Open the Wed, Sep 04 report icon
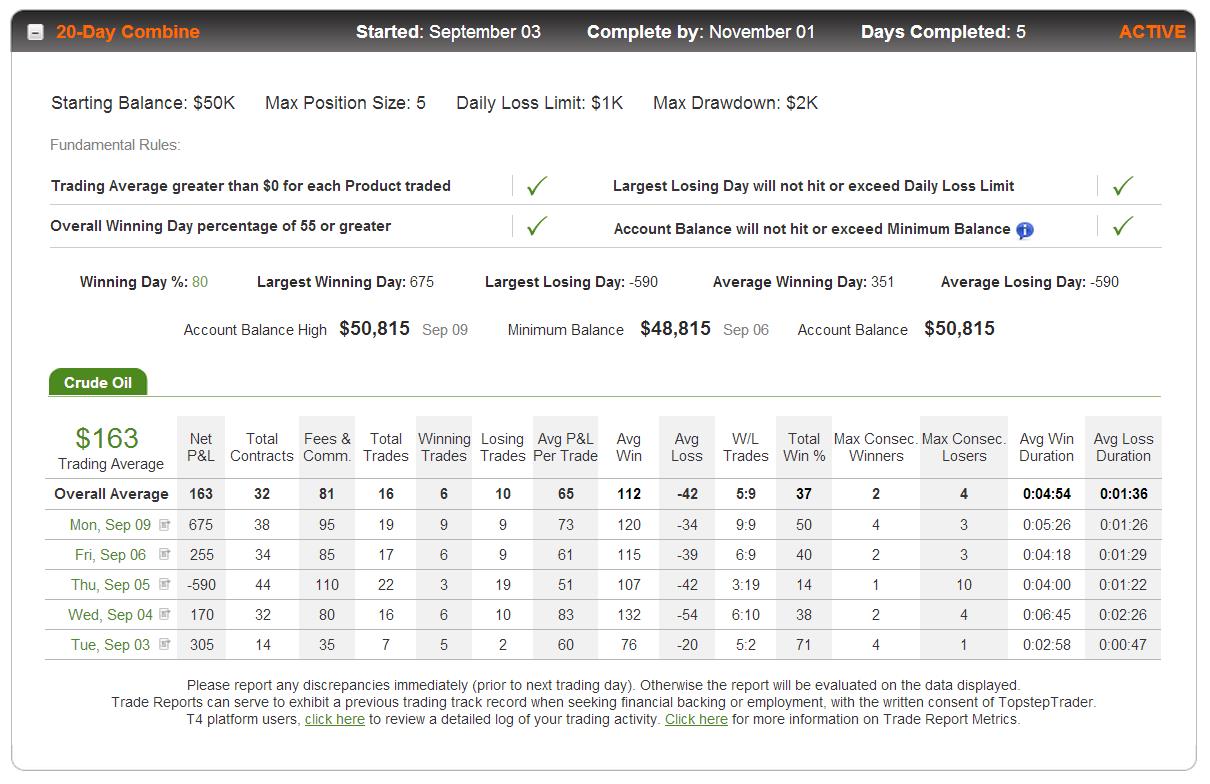1210x784 pixels. (x=164, y=614)
